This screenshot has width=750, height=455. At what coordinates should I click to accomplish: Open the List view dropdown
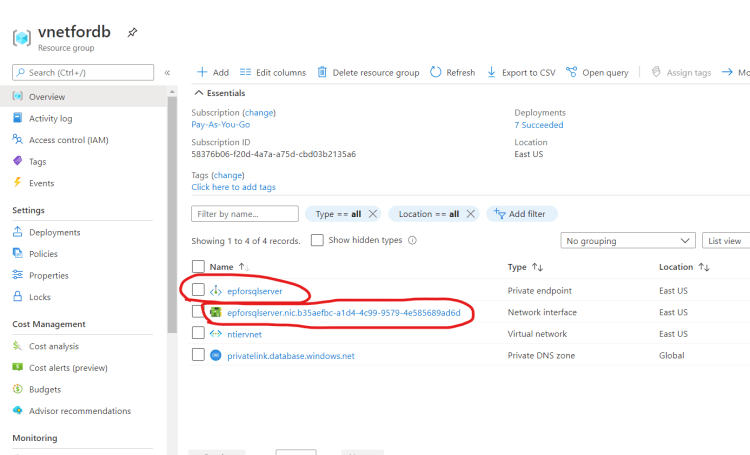coord(726,241)
